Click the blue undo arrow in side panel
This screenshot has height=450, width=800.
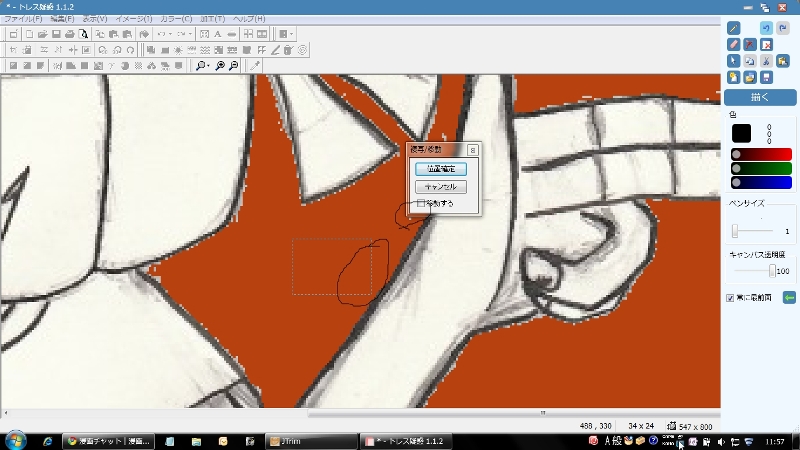tap(766, 28)
